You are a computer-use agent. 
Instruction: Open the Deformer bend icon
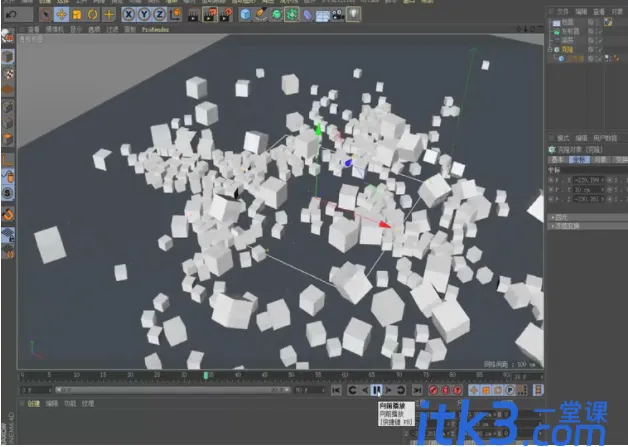tap(307, 15)
